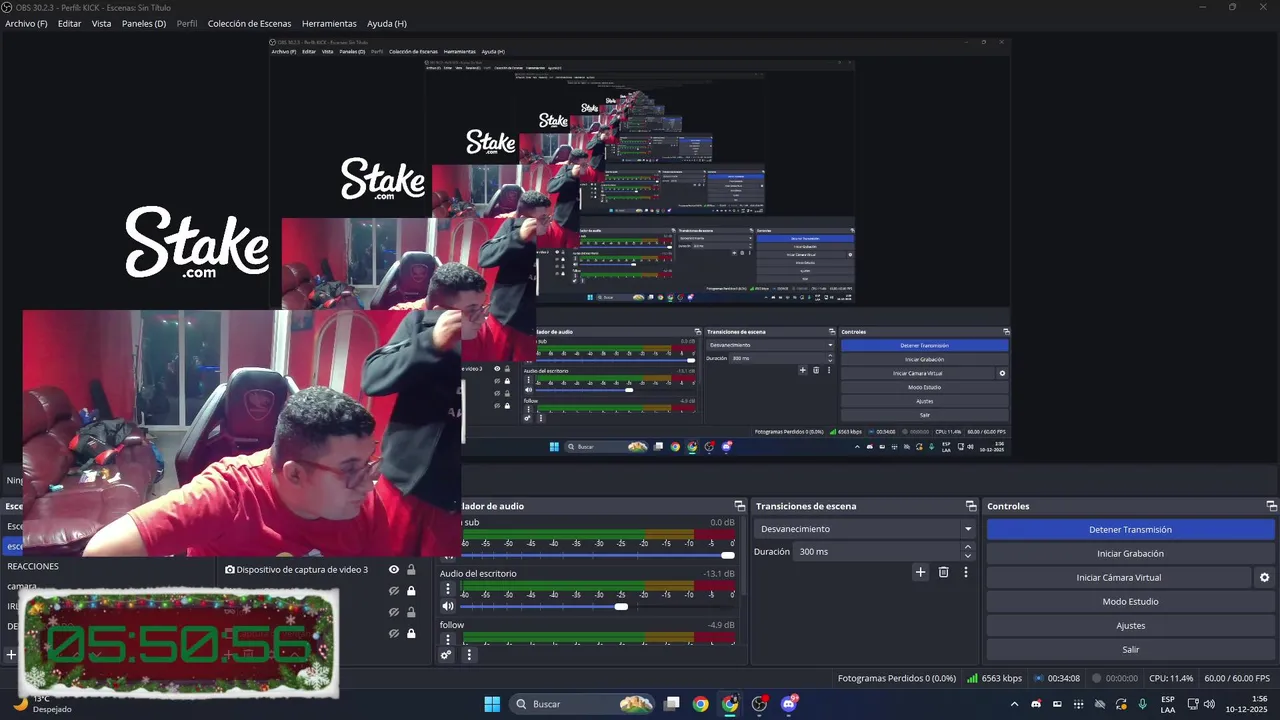Open audio mixer menu dots beside gears

[x=469, y=656]
